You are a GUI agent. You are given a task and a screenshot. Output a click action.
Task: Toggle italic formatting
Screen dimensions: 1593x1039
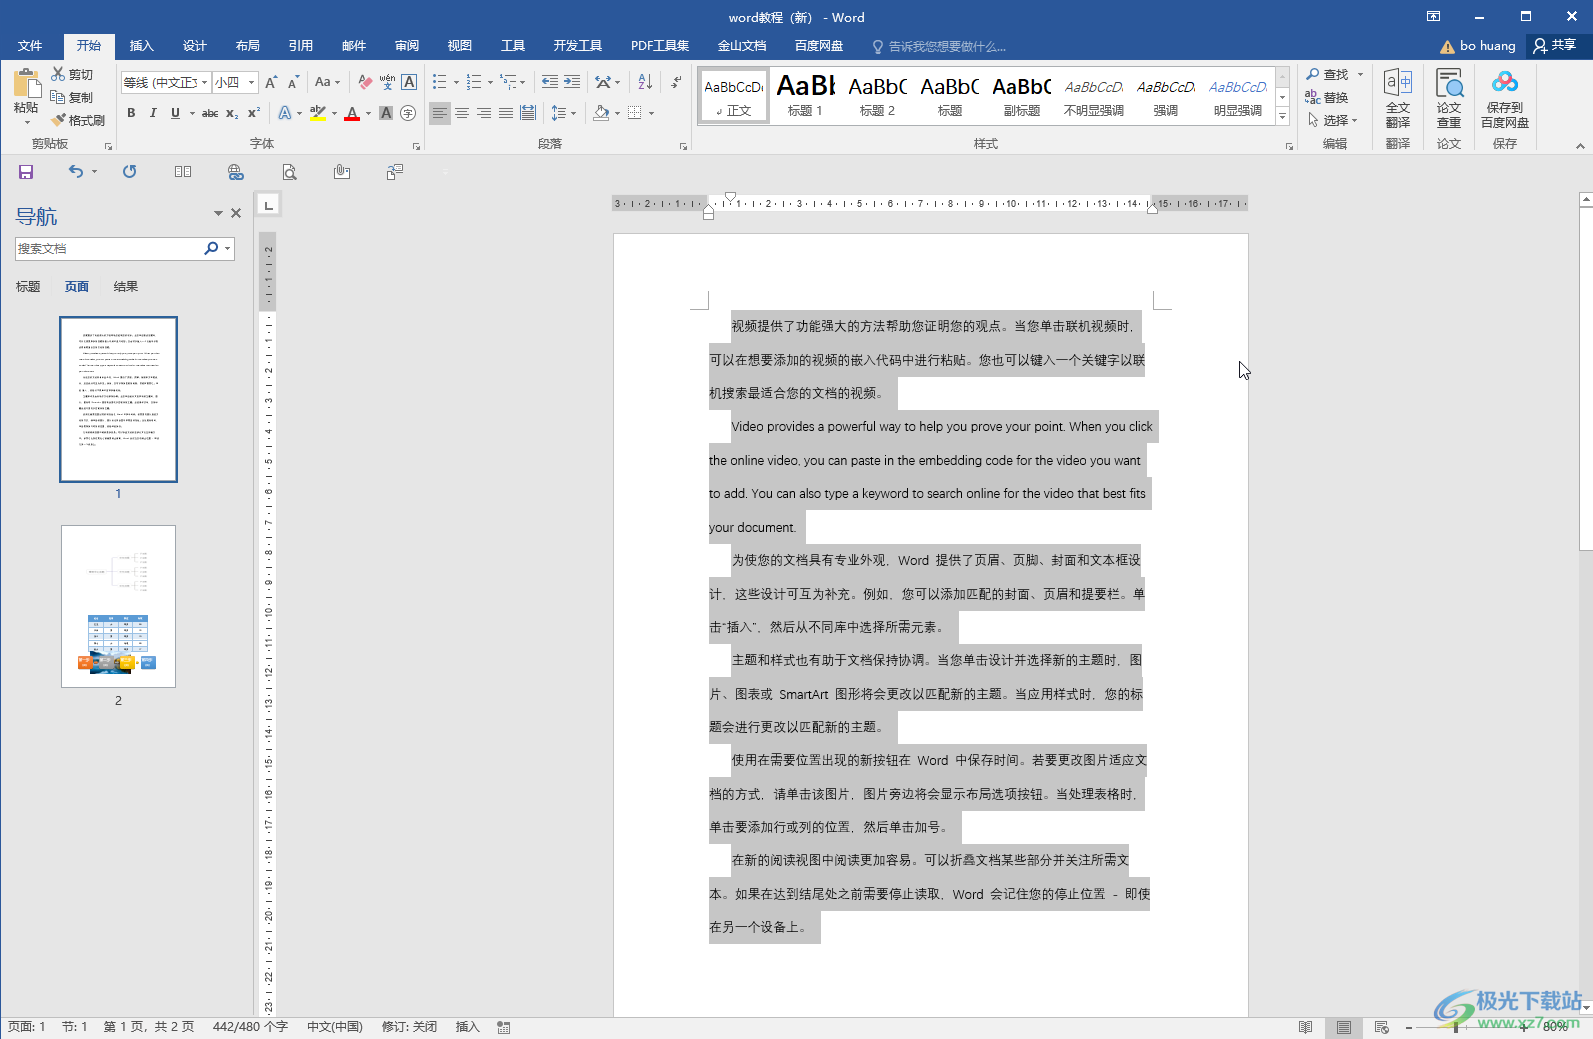pyautogui.click(x=153, y=113)
